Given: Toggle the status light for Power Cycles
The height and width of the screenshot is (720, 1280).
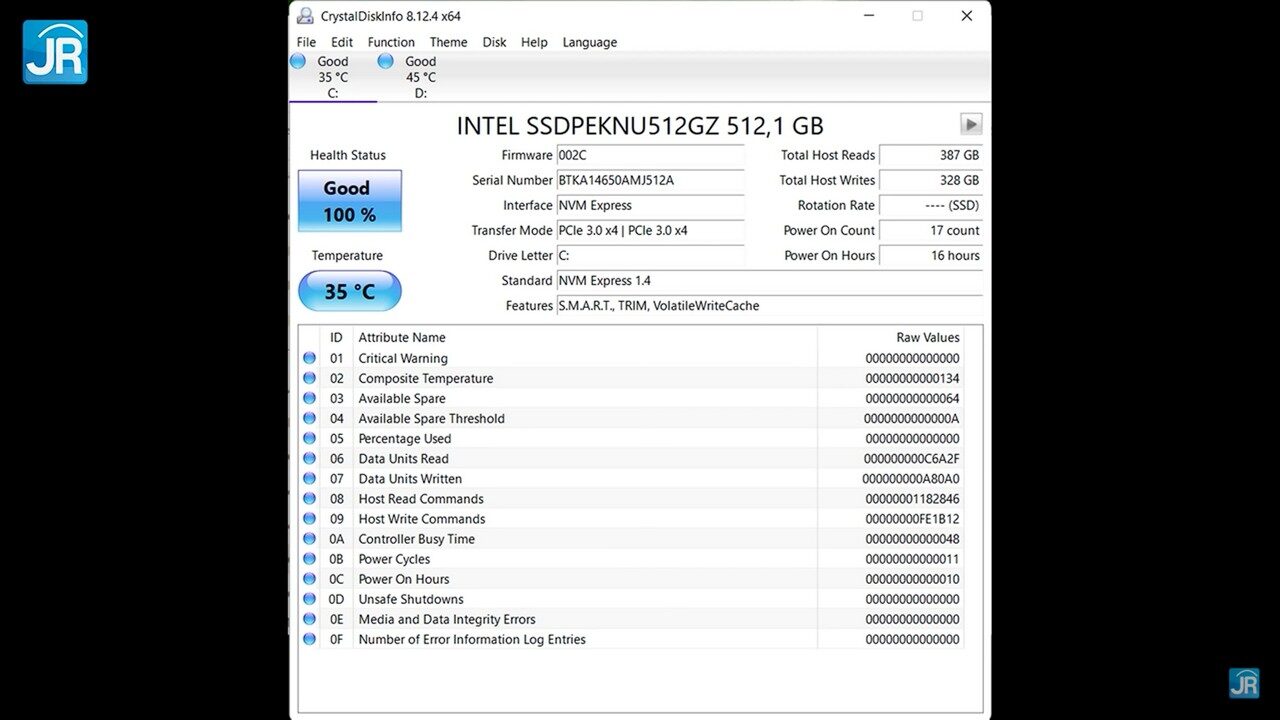Looking at the screenshot, I should coord(309,559).
